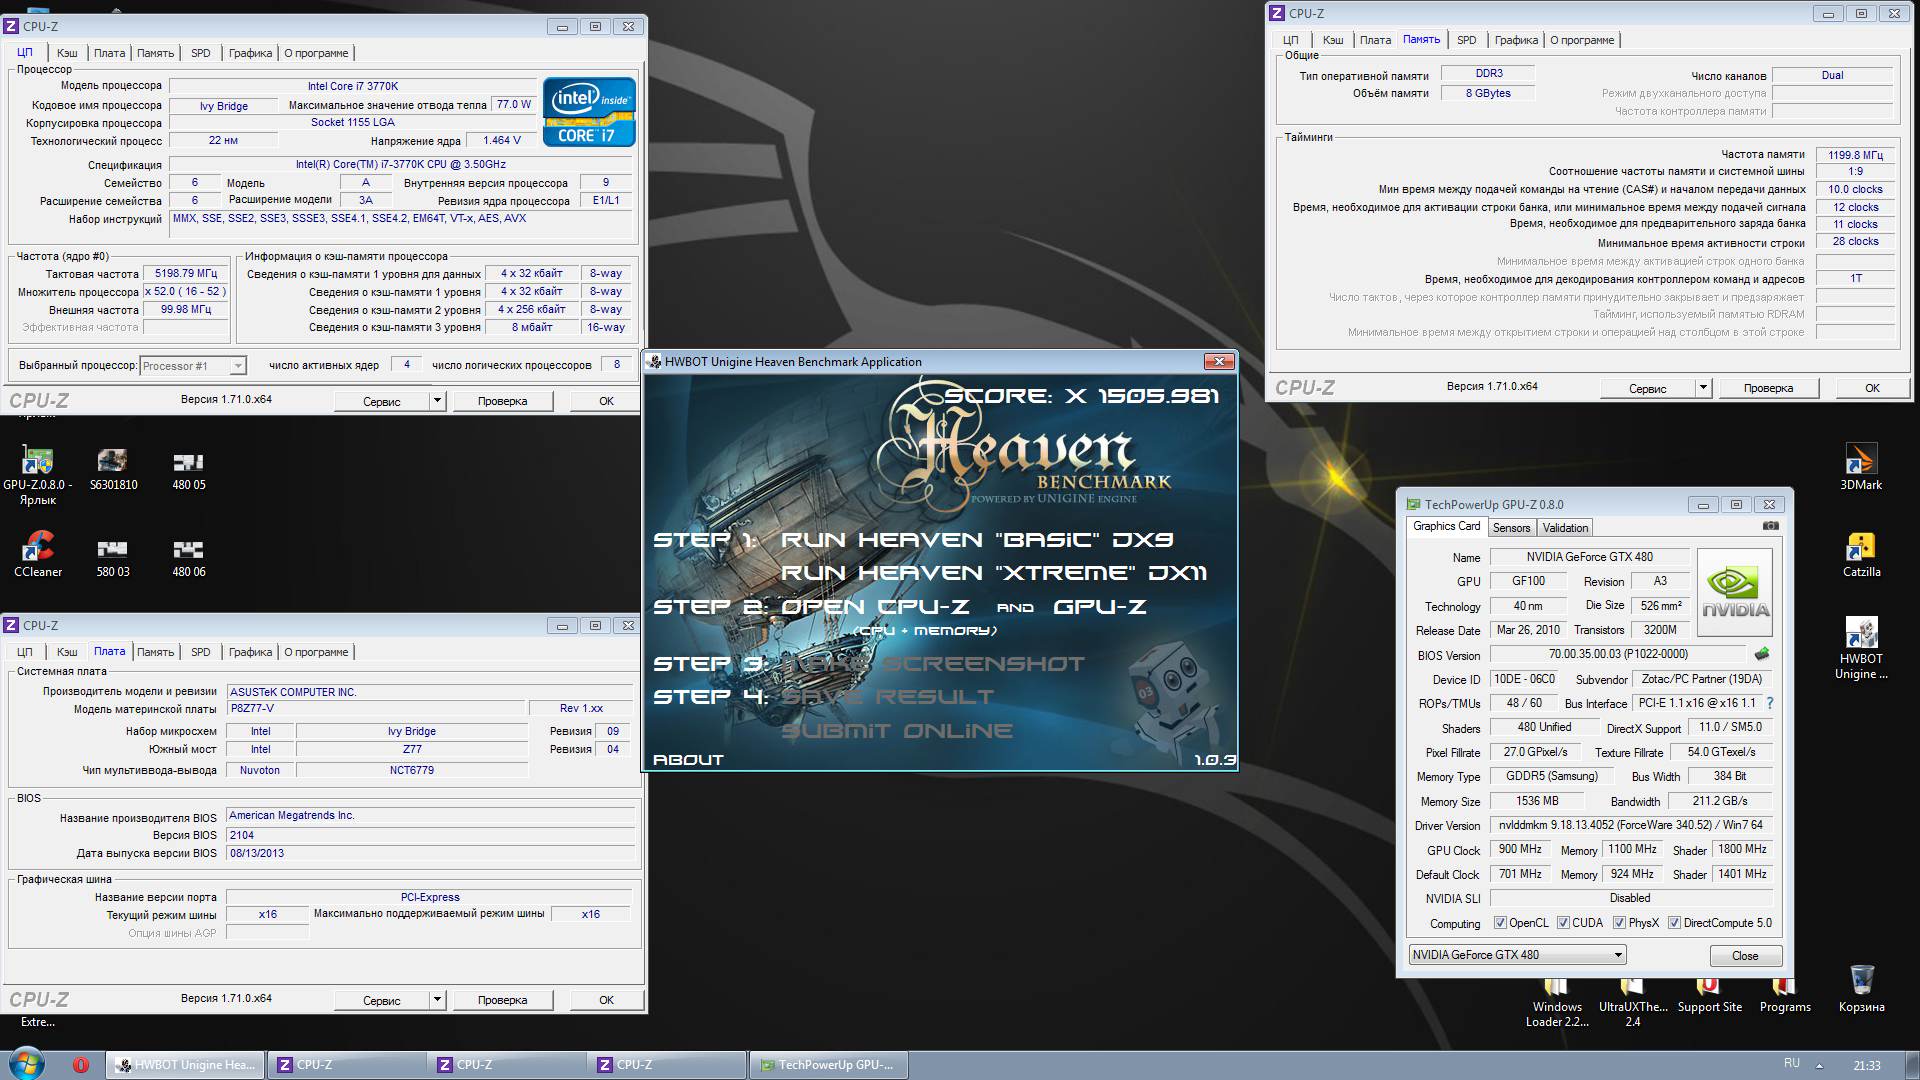
Task: Select ЦП tab in the memory CPU-Z window
Action: point(1291,40)
